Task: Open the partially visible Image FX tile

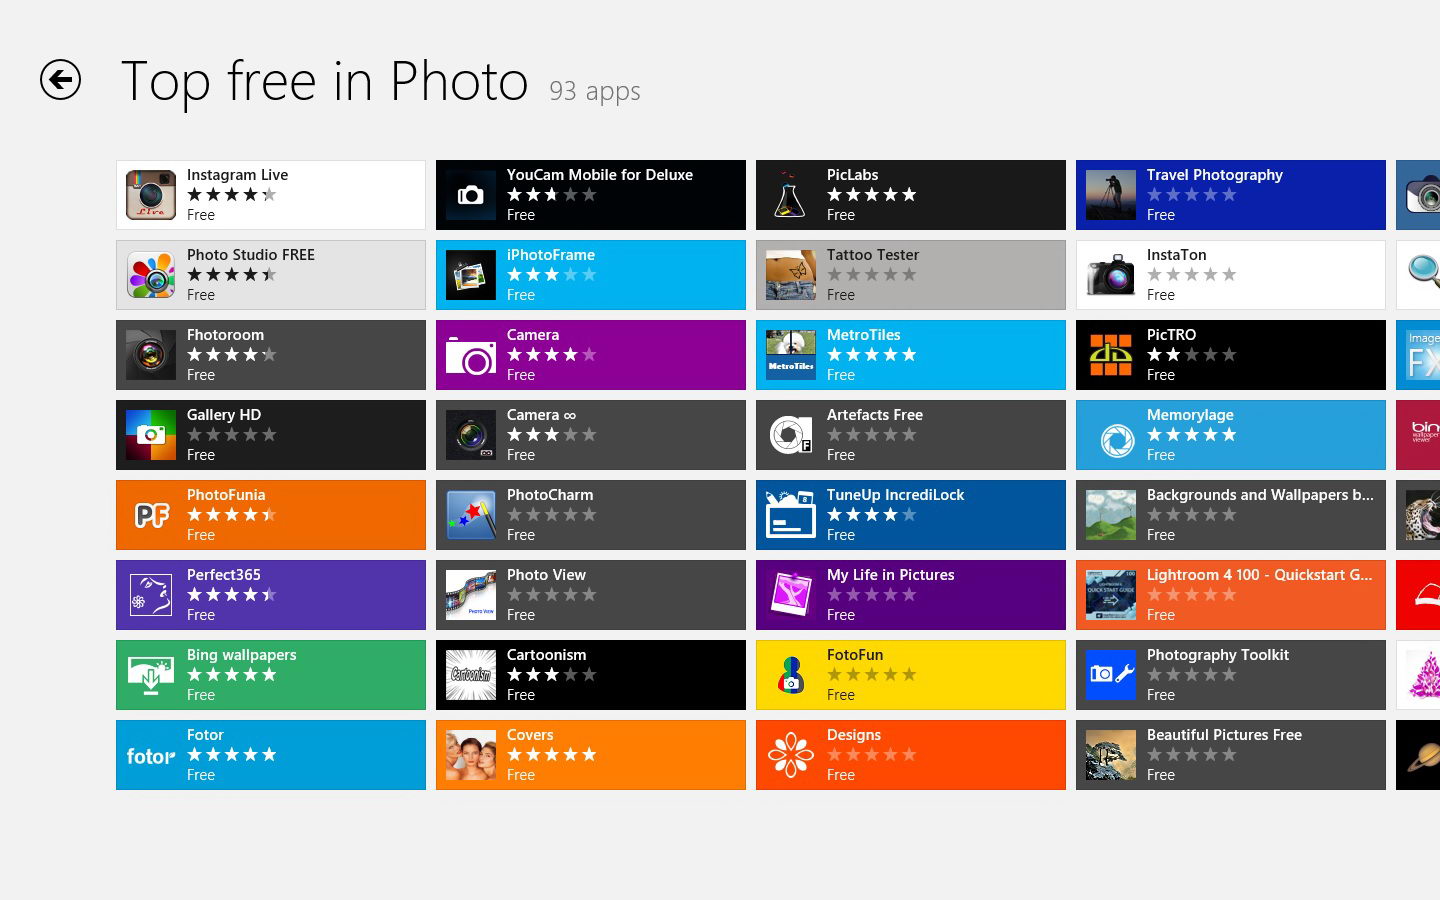Action: (x=1418, y=355)
